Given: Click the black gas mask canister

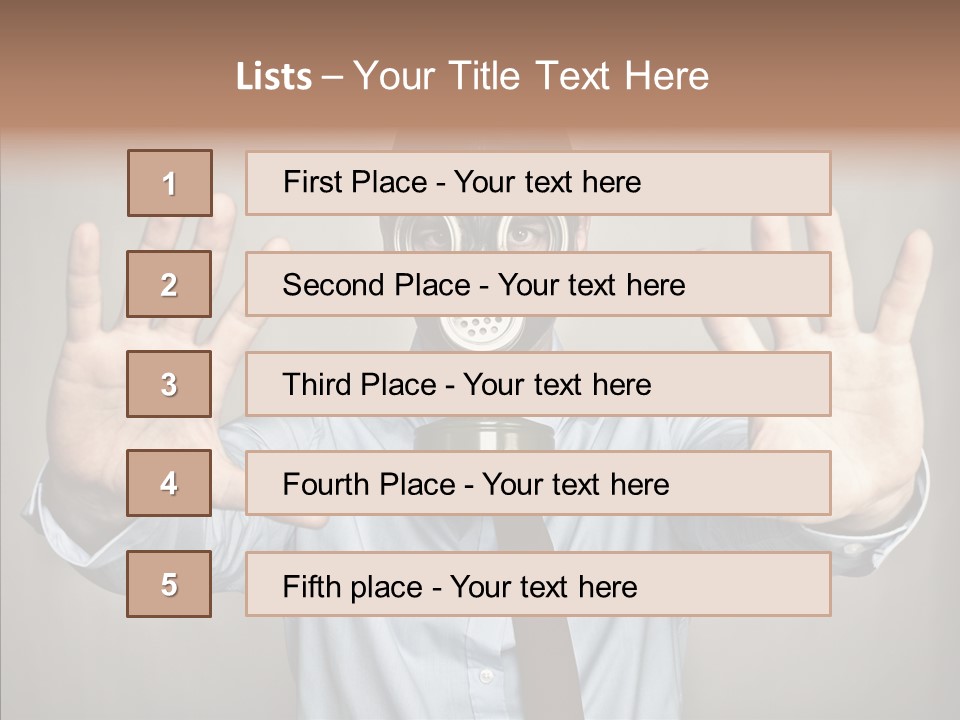Looking at the screenshot, I should 478,435.
